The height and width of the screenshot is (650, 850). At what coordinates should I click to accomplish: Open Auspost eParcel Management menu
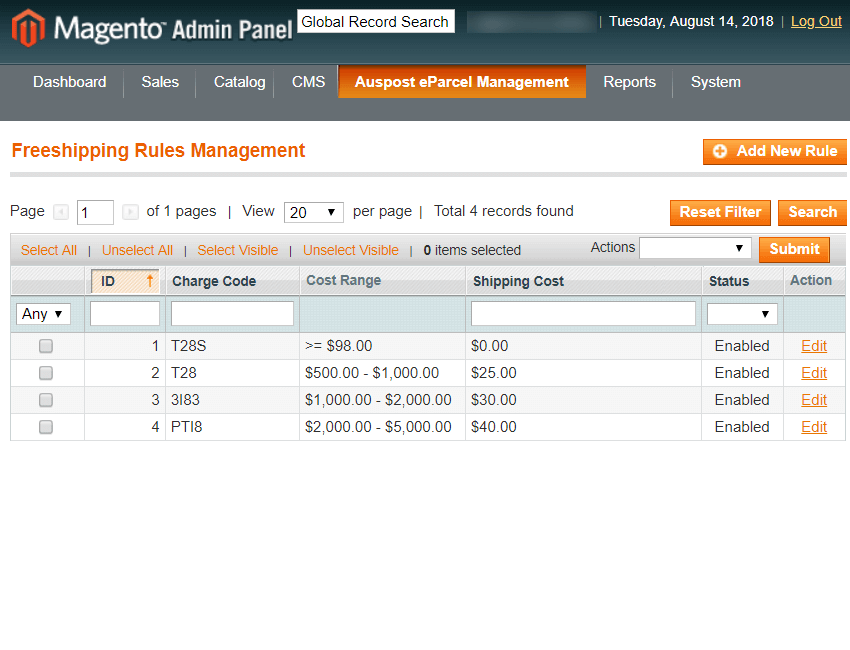point(462,82)
